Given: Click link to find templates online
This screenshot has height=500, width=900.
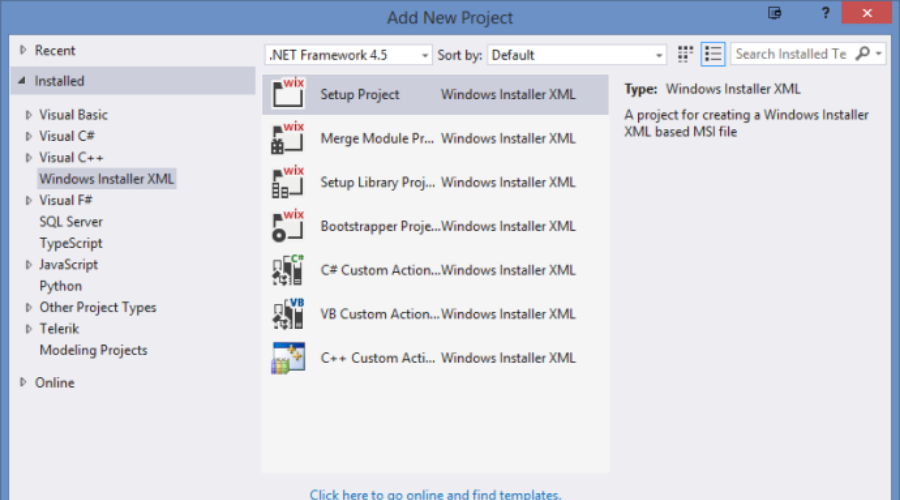Looking at the screenshot, I should (435, 494).
